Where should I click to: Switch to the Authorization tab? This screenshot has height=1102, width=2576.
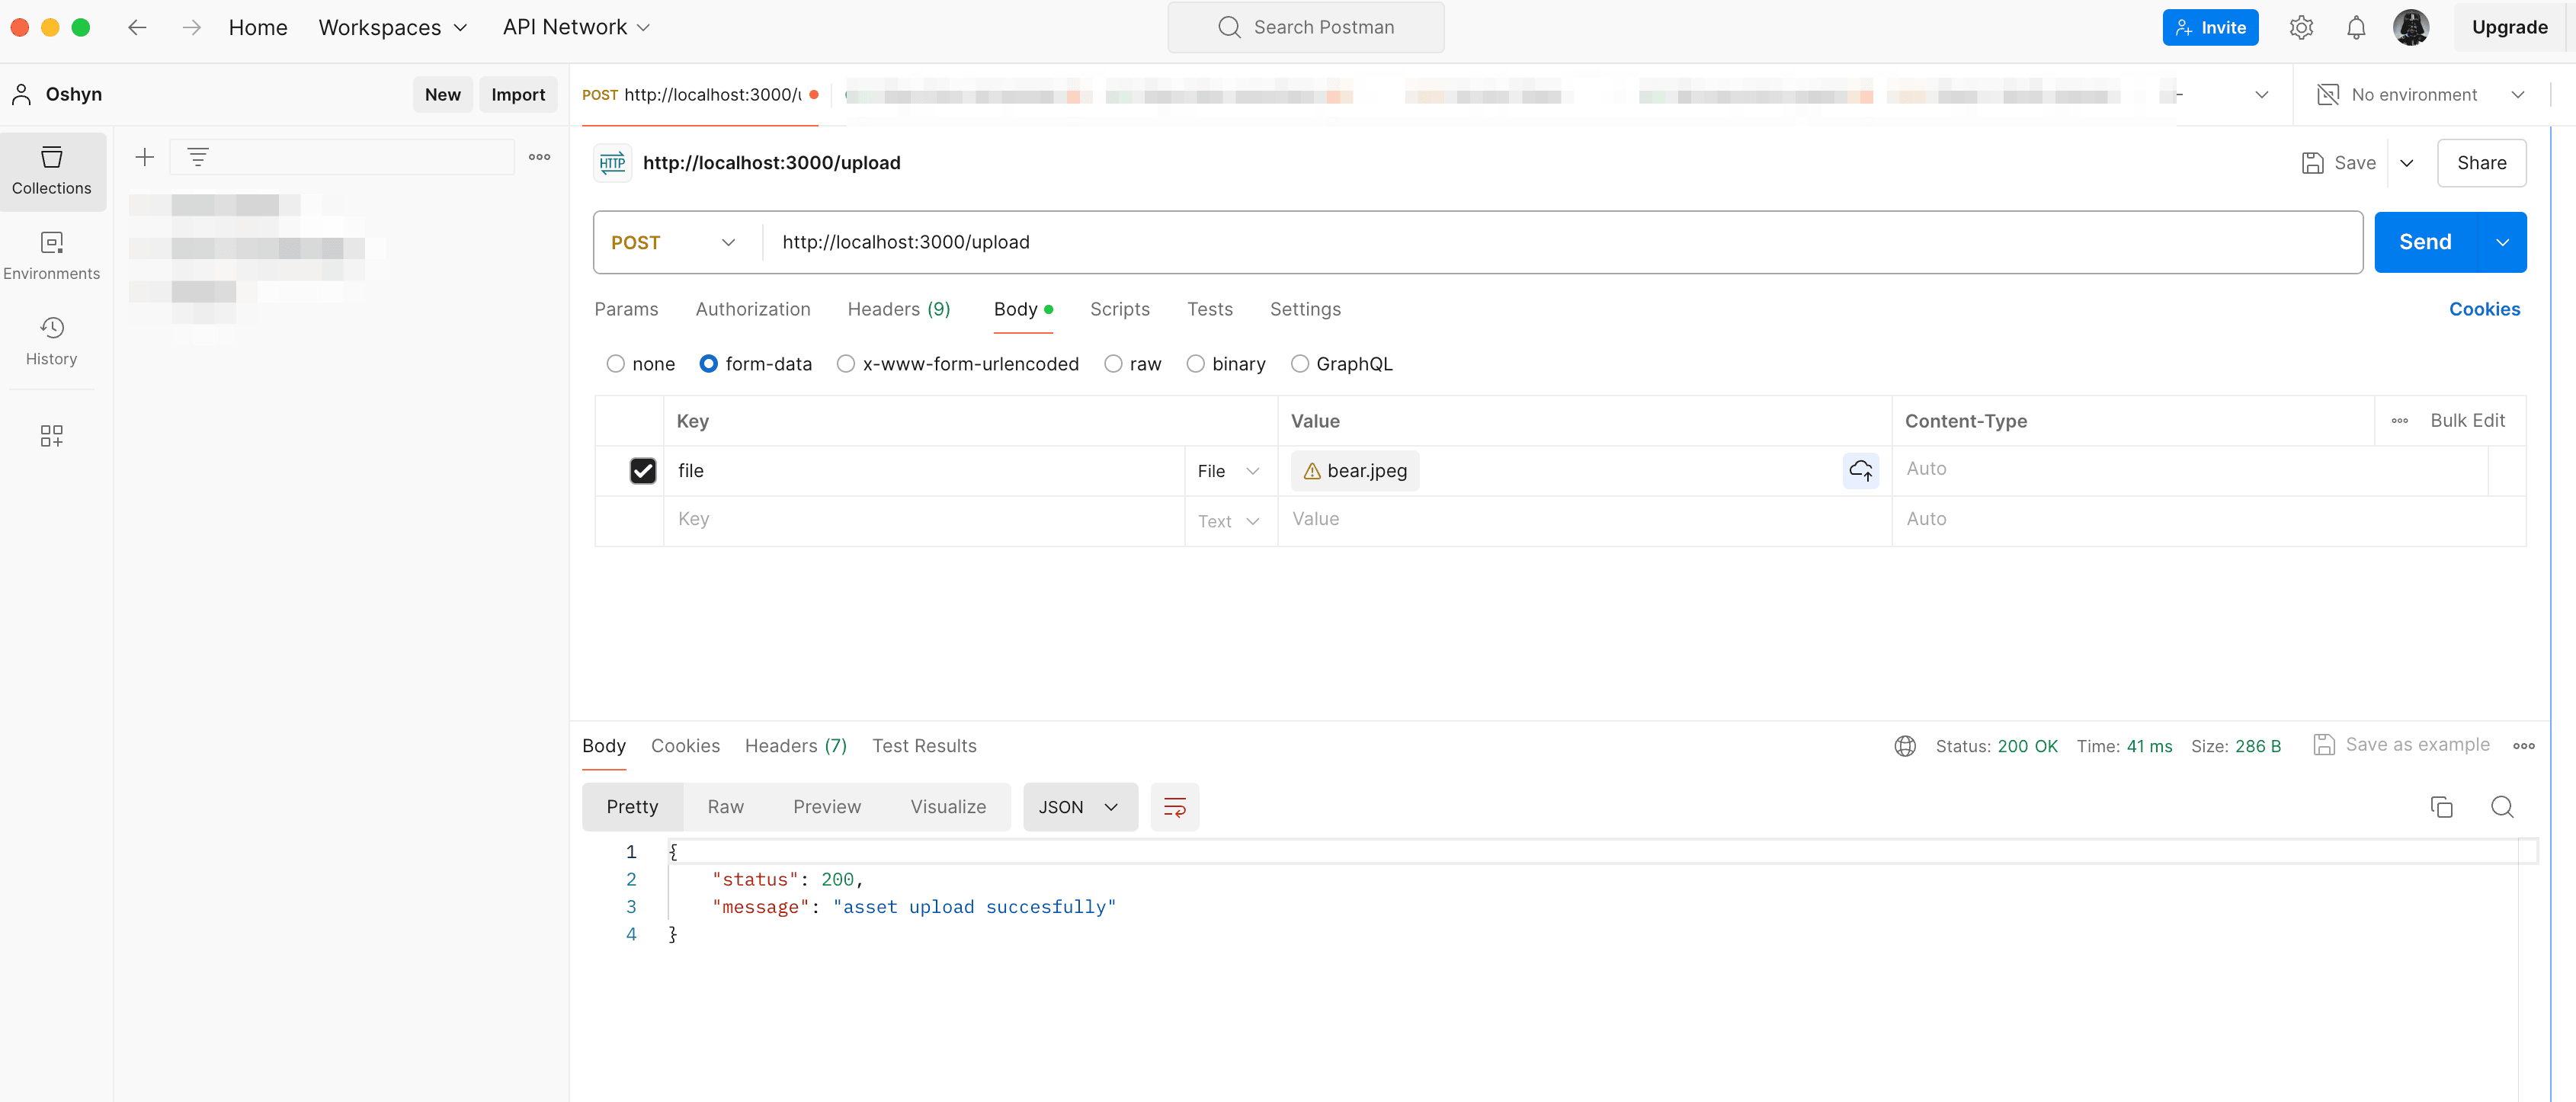coord(753,309)
